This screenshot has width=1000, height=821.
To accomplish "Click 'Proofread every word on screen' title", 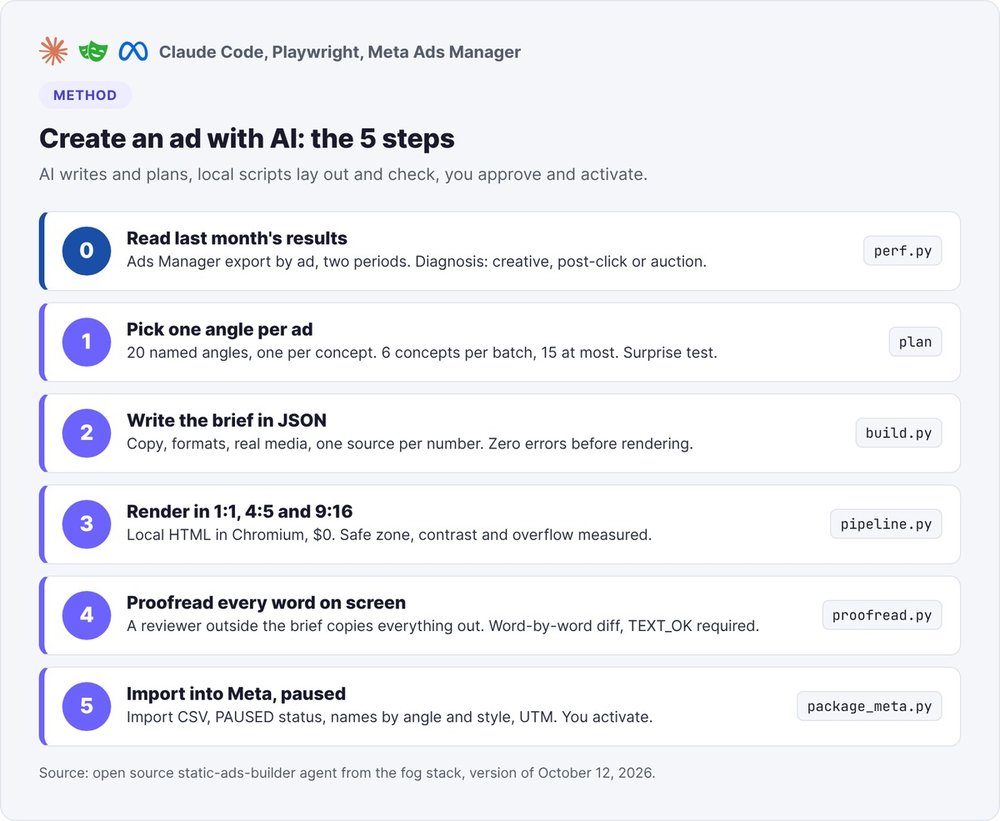I will click(266, 603).
